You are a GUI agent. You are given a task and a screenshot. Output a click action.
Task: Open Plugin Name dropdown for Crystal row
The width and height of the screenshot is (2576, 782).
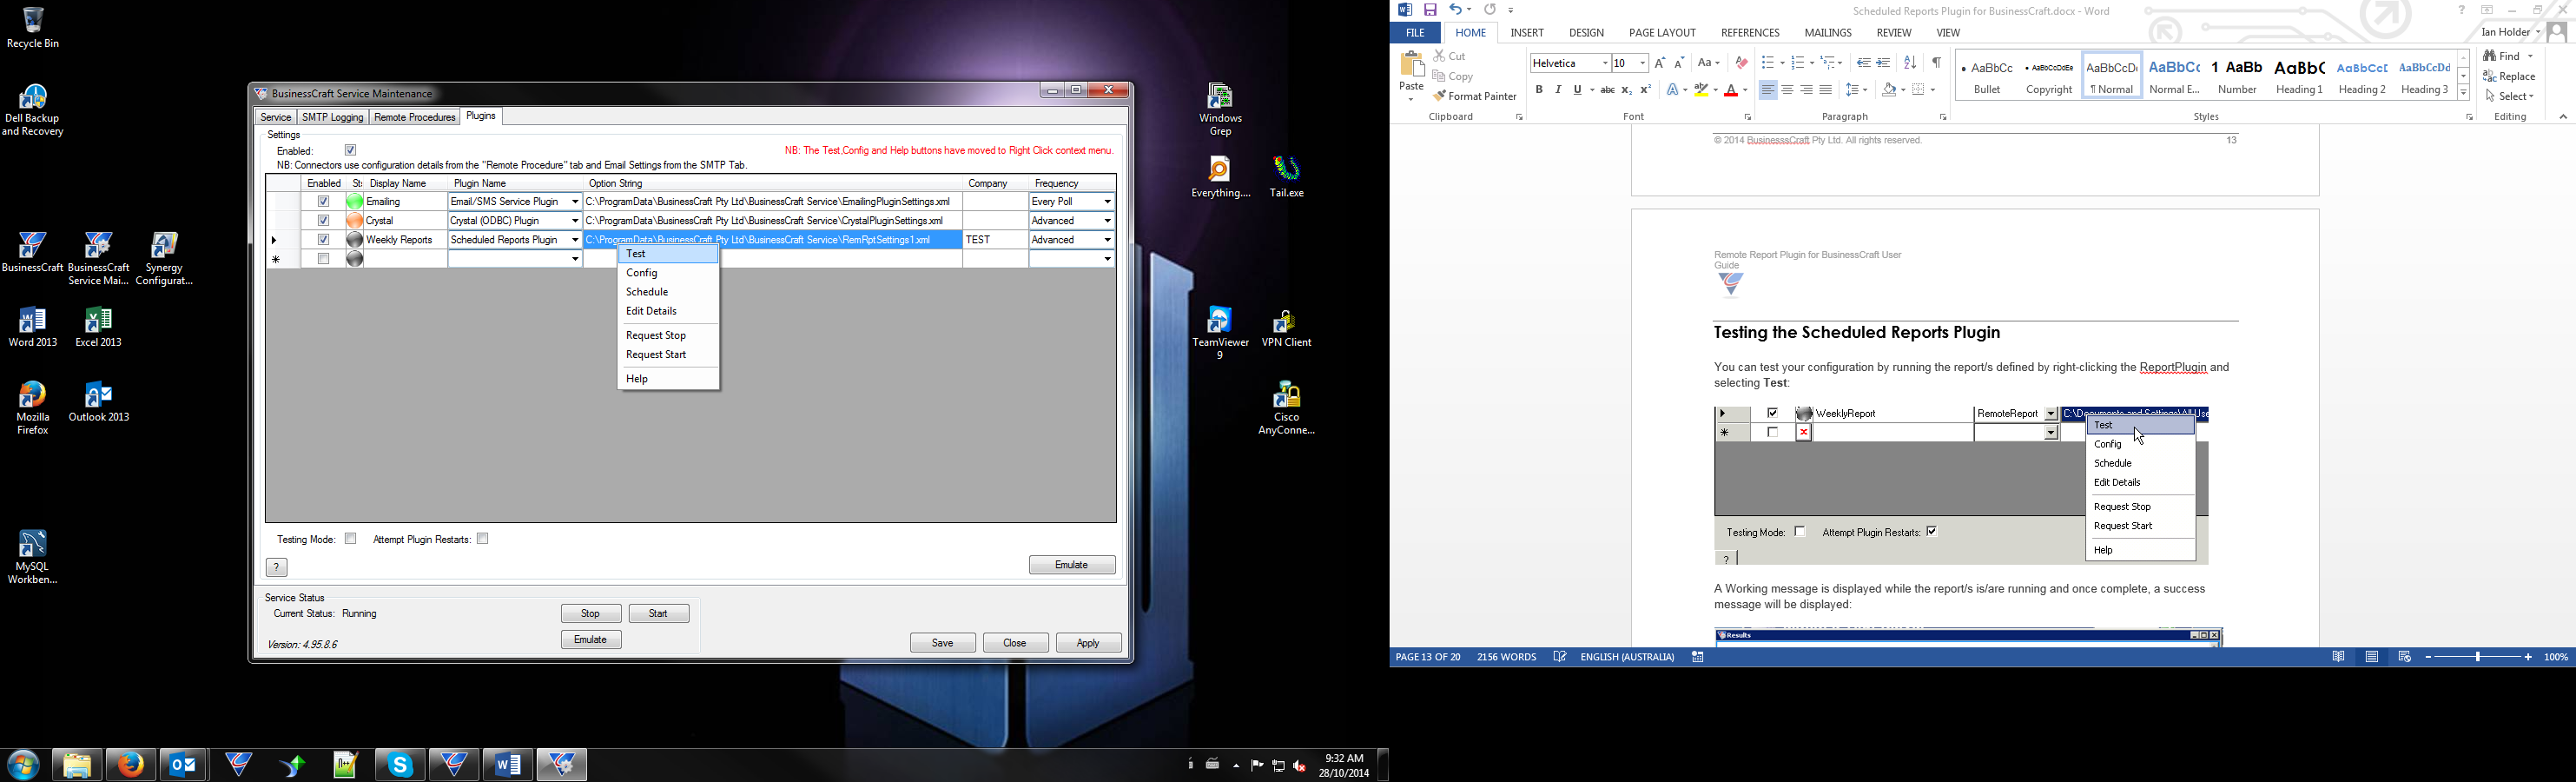[575, 221]
